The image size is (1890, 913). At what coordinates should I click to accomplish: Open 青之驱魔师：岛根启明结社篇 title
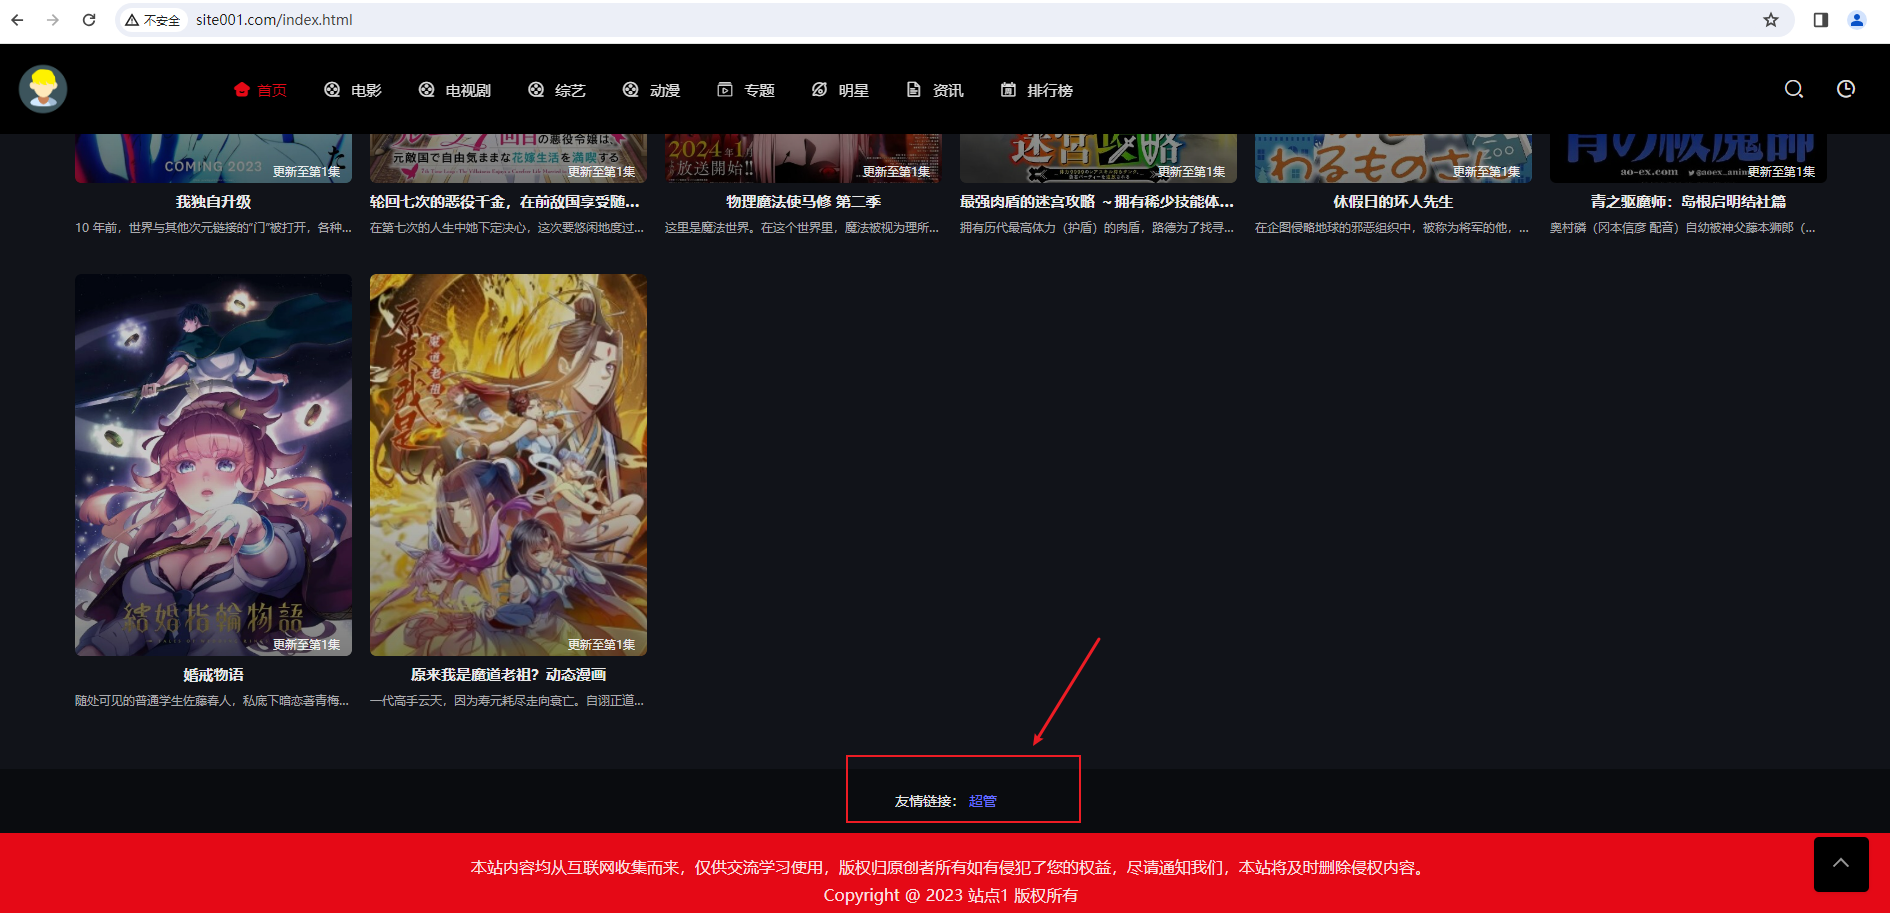coord(1688,202)
